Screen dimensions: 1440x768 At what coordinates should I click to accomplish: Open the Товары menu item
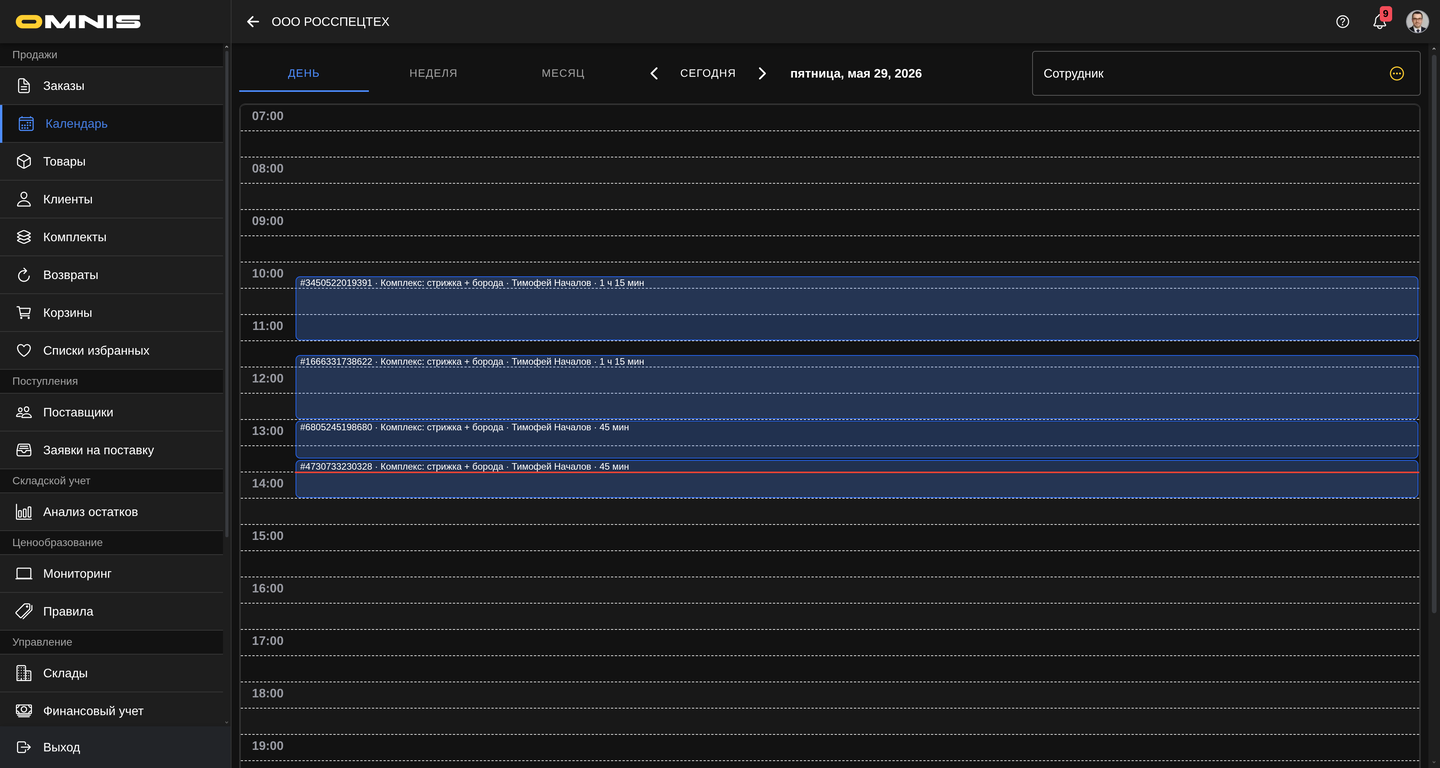click(112, 162)
